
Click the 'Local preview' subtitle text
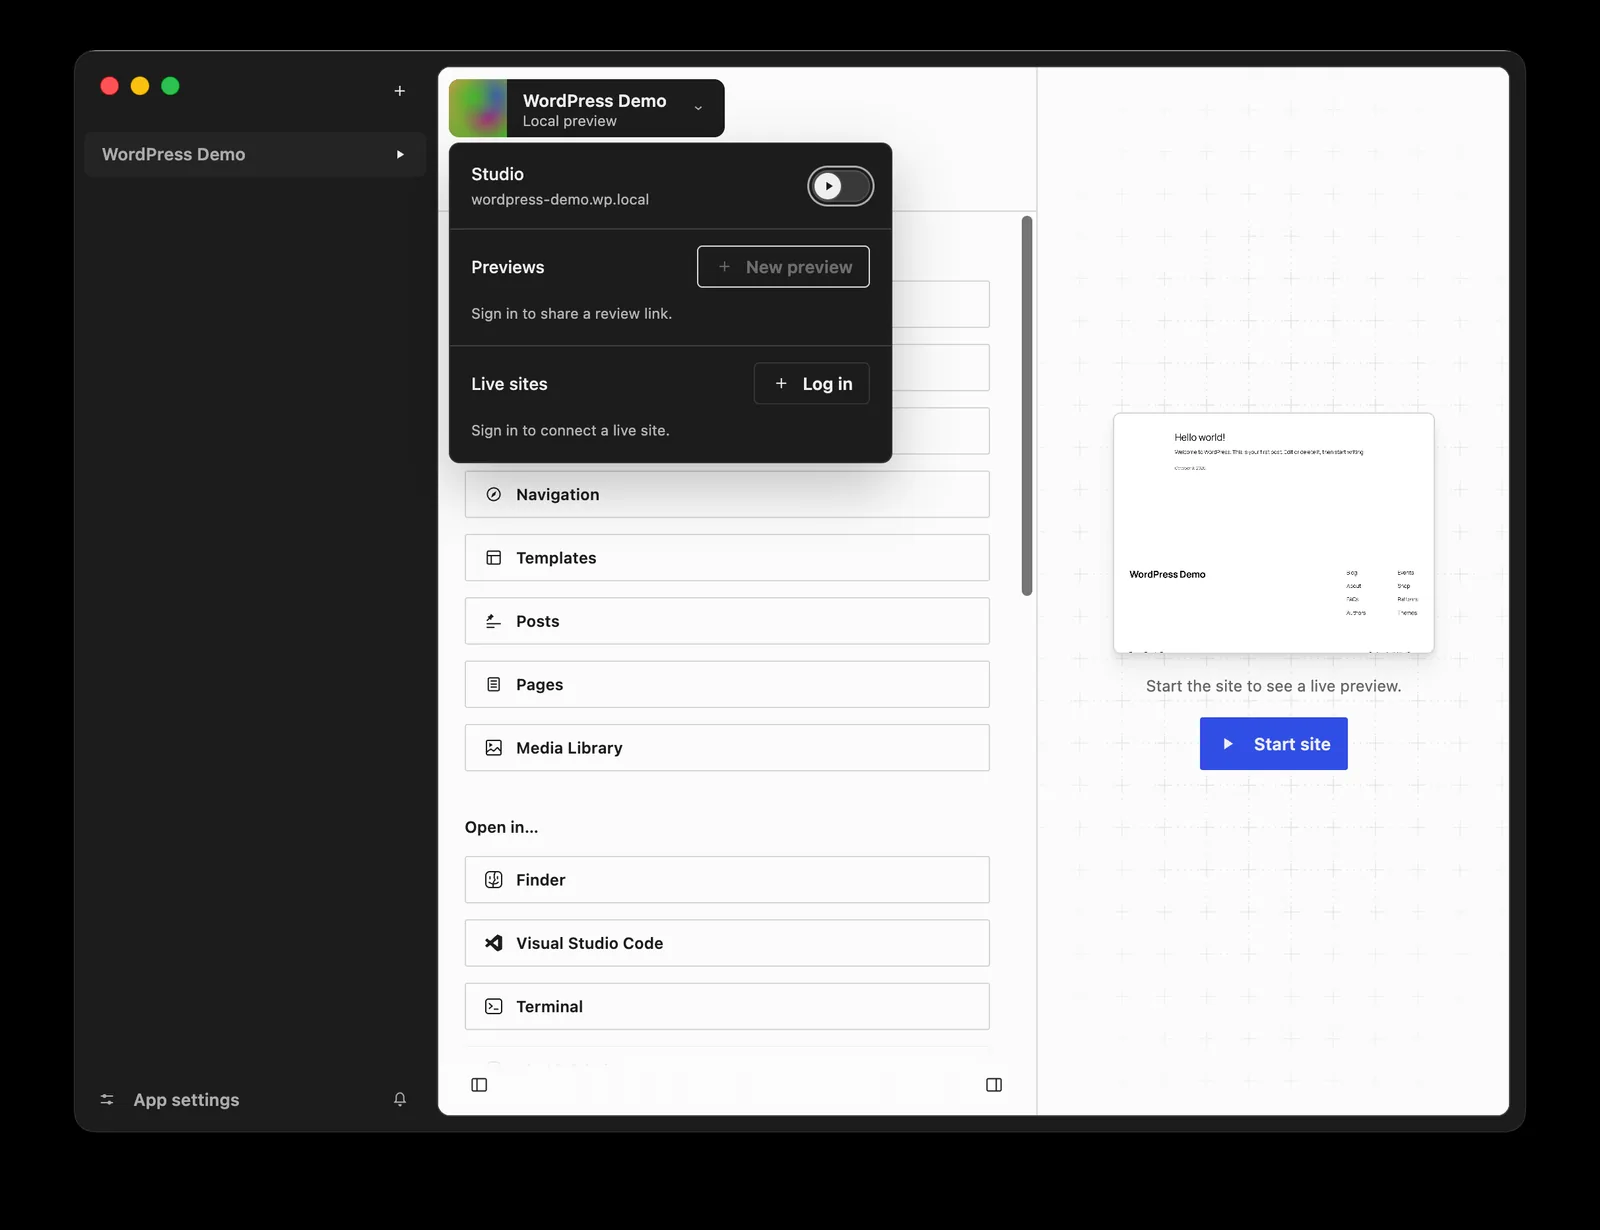point(570,121)
